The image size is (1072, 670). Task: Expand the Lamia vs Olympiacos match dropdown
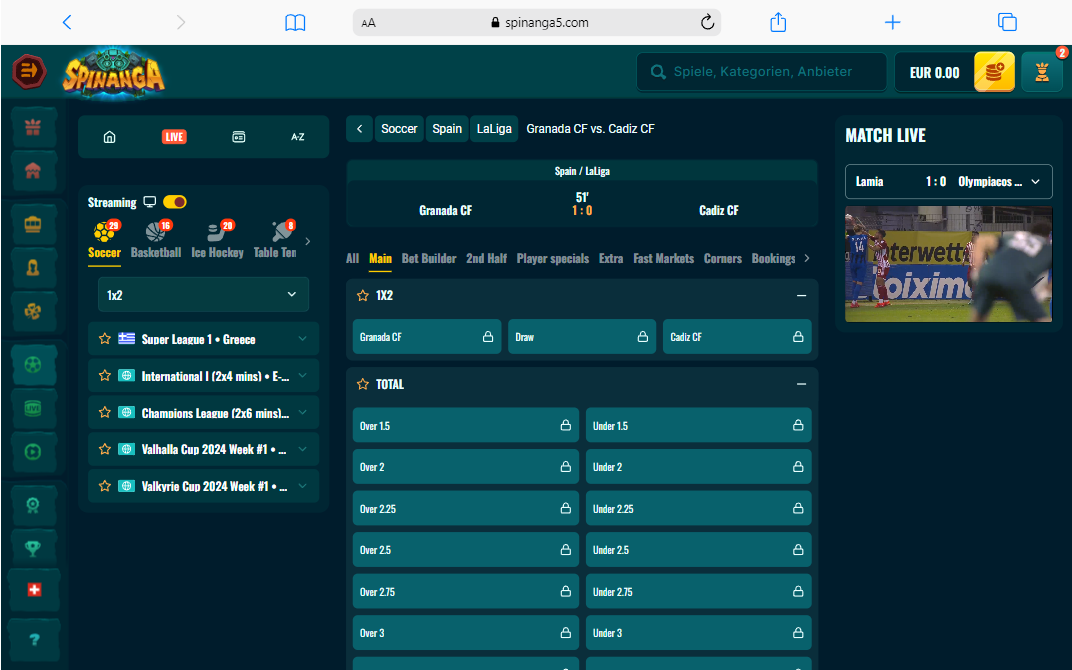(1035, 181)
